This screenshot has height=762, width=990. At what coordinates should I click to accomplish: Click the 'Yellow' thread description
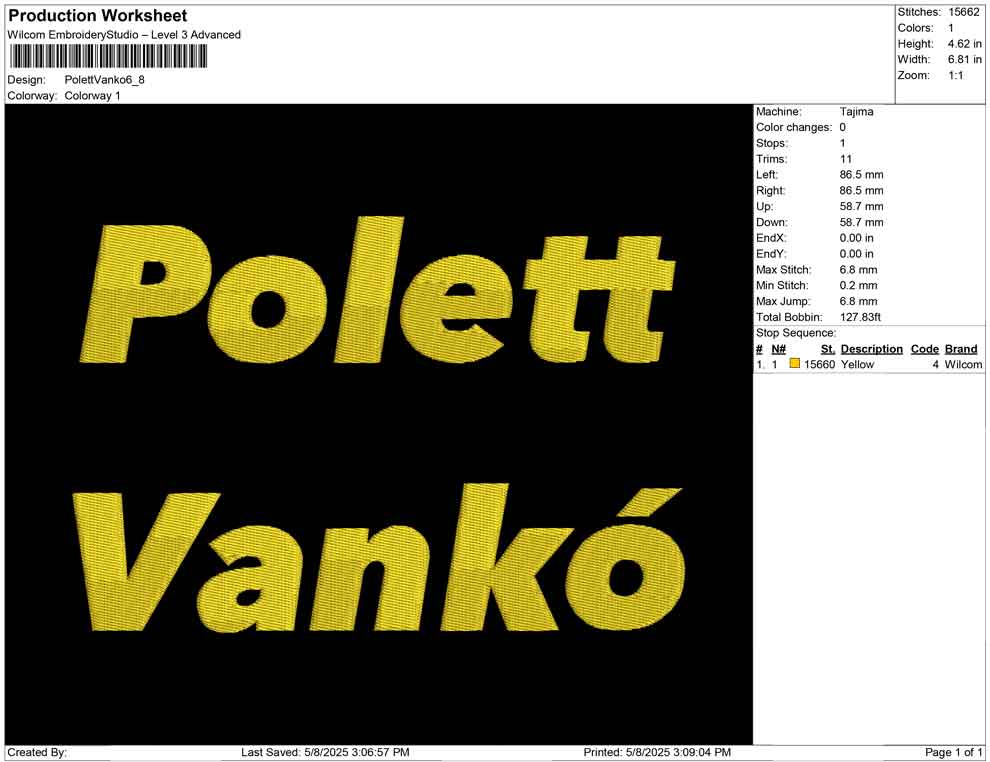click(x=857, y=364)
